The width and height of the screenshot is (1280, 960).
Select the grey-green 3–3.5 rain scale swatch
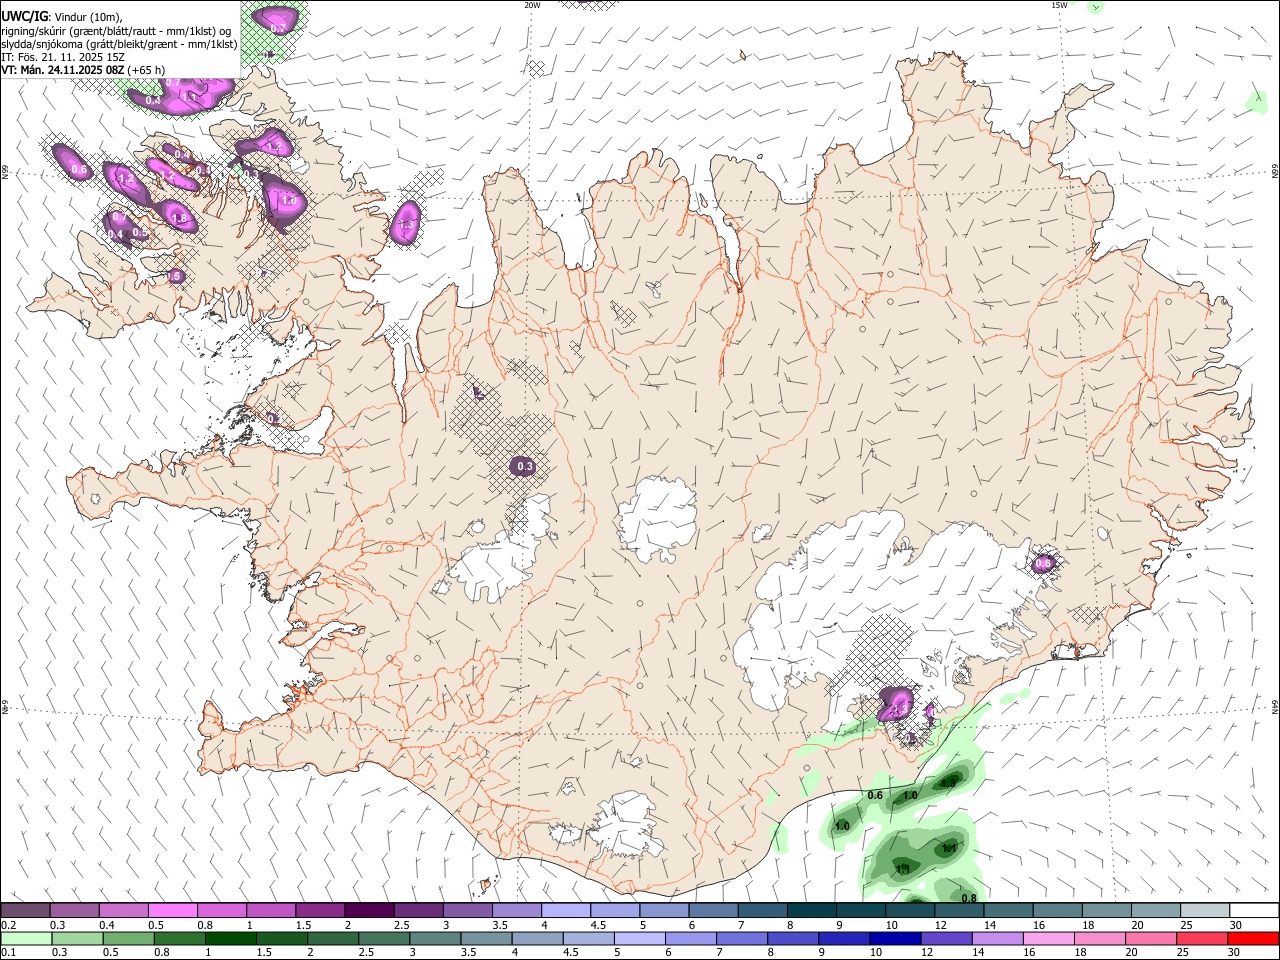pos(435,939)
